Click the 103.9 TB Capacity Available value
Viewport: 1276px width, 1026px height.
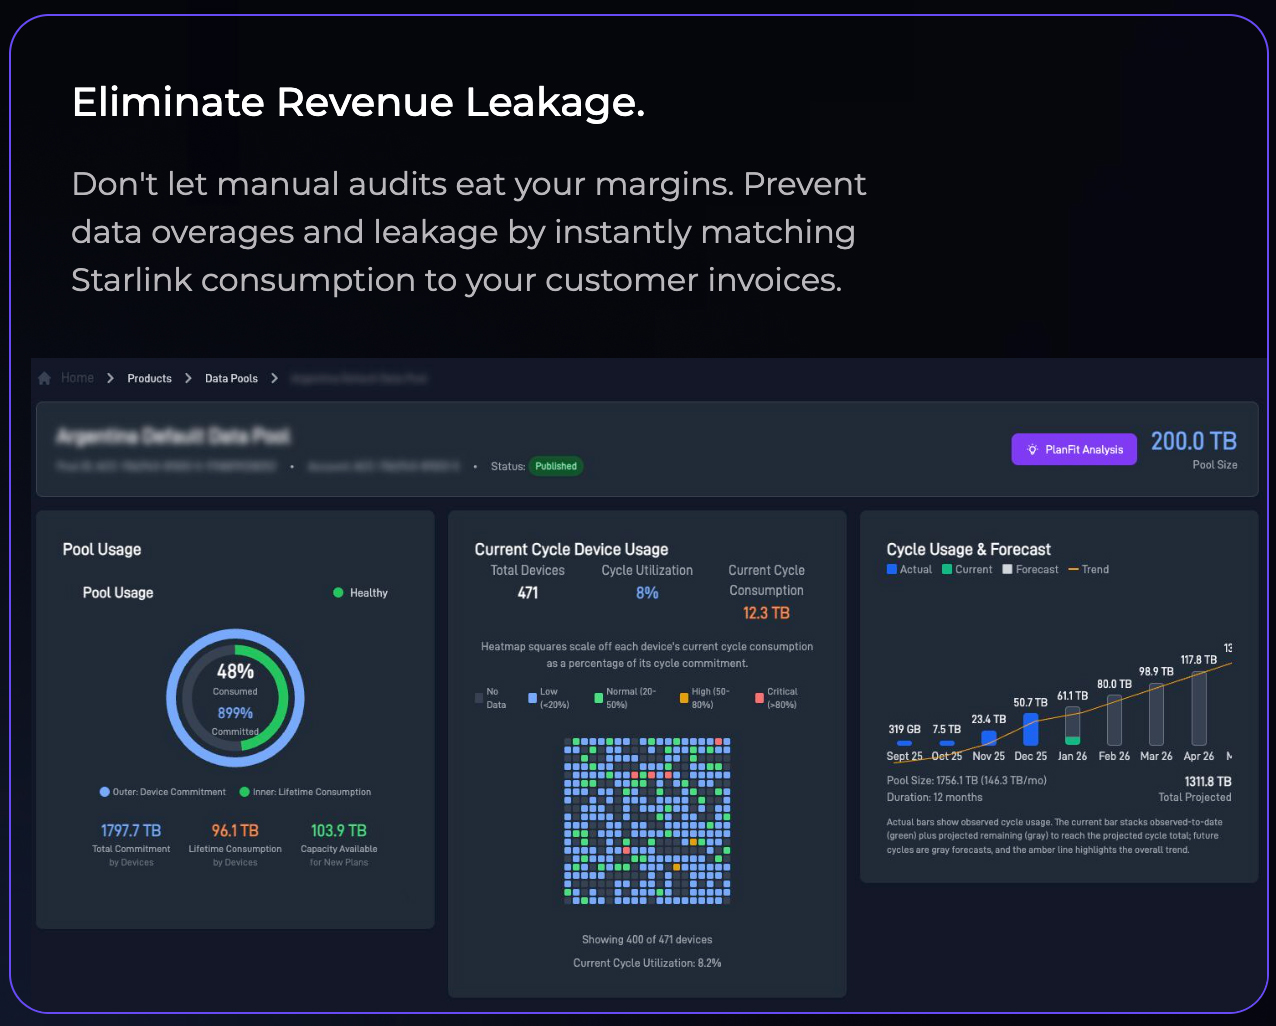tap(339, 830)
